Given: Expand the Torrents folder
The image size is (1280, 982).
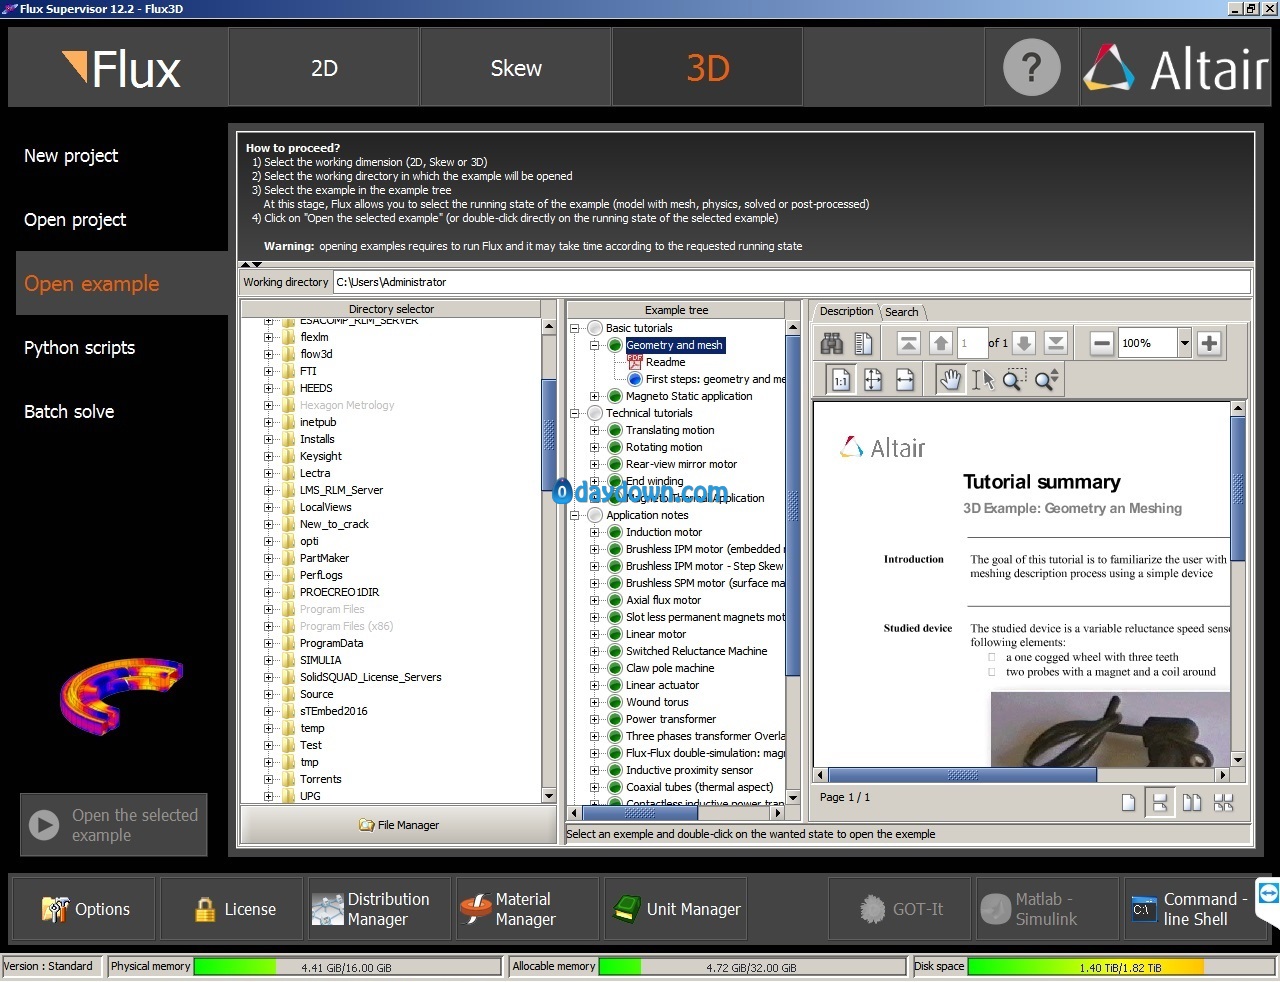Looking at the screenshot, I should [x=268, y=779].
